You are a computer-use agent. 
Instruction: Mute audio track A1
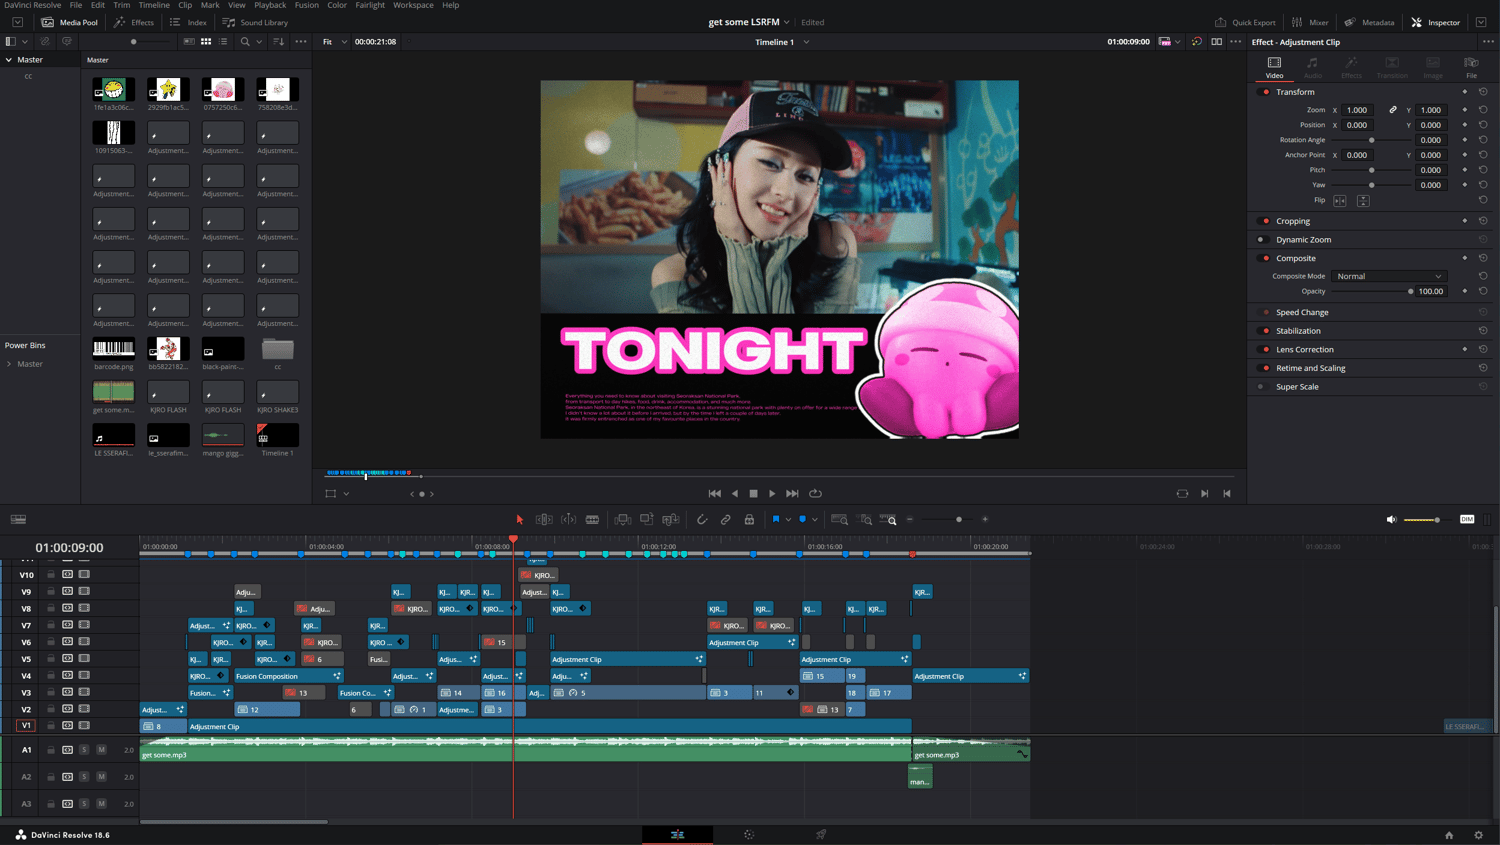(102, 750)
